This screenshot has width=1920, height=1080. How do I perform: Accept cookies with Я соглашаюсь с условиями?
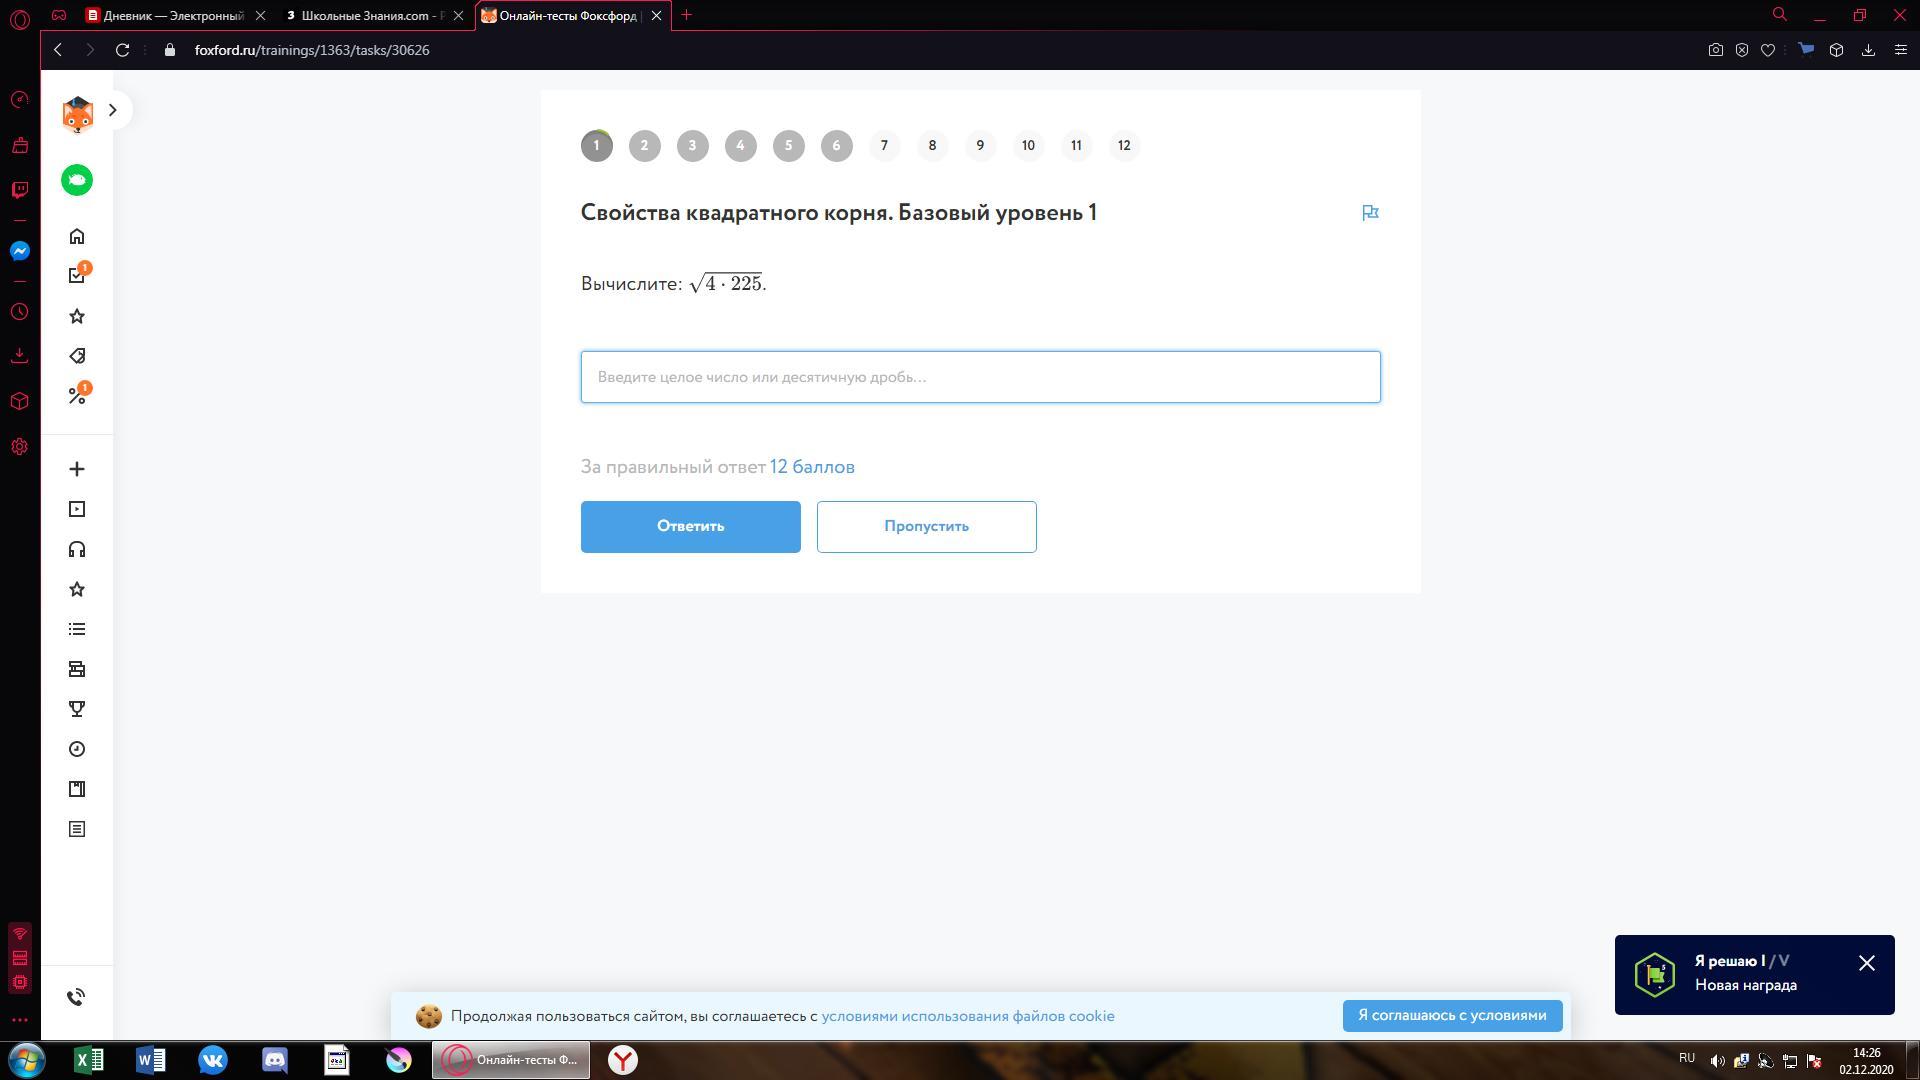pos(1452,1015)
